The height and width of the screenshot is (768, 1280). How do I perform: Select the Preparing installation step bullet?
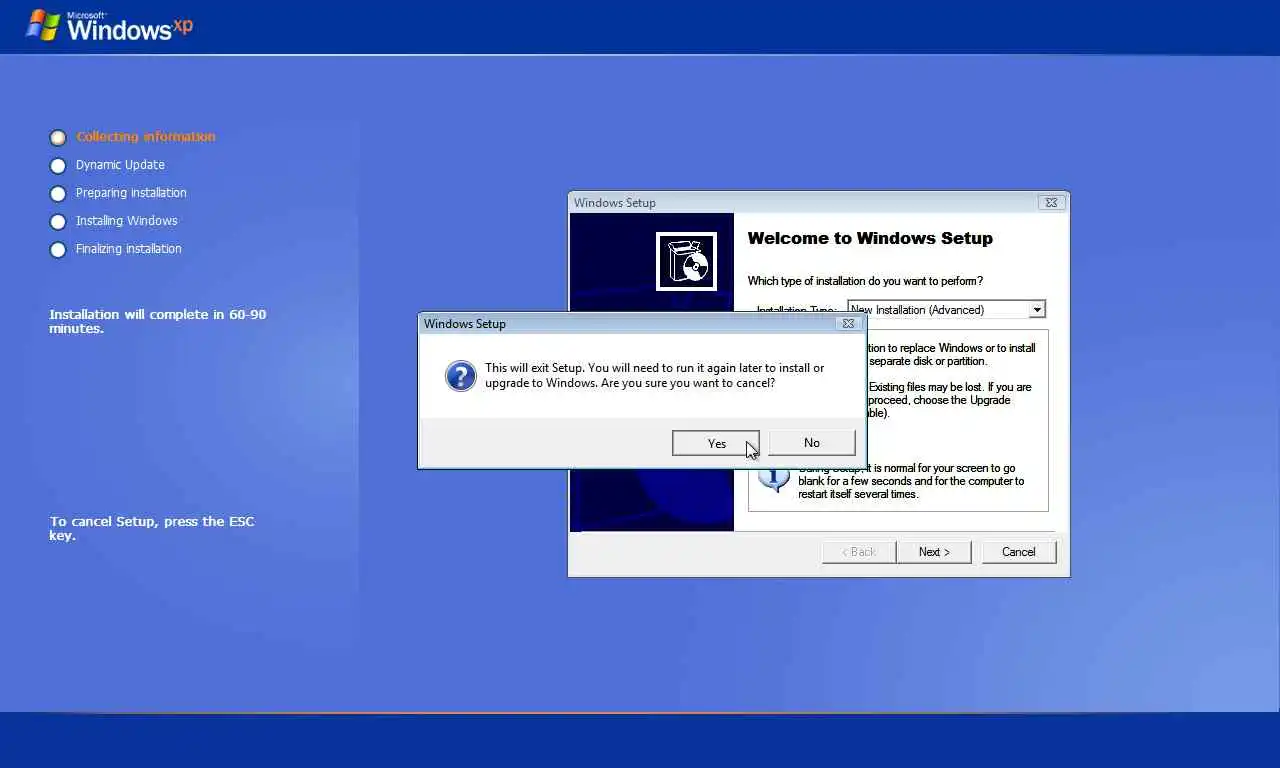tap(58, 193)
